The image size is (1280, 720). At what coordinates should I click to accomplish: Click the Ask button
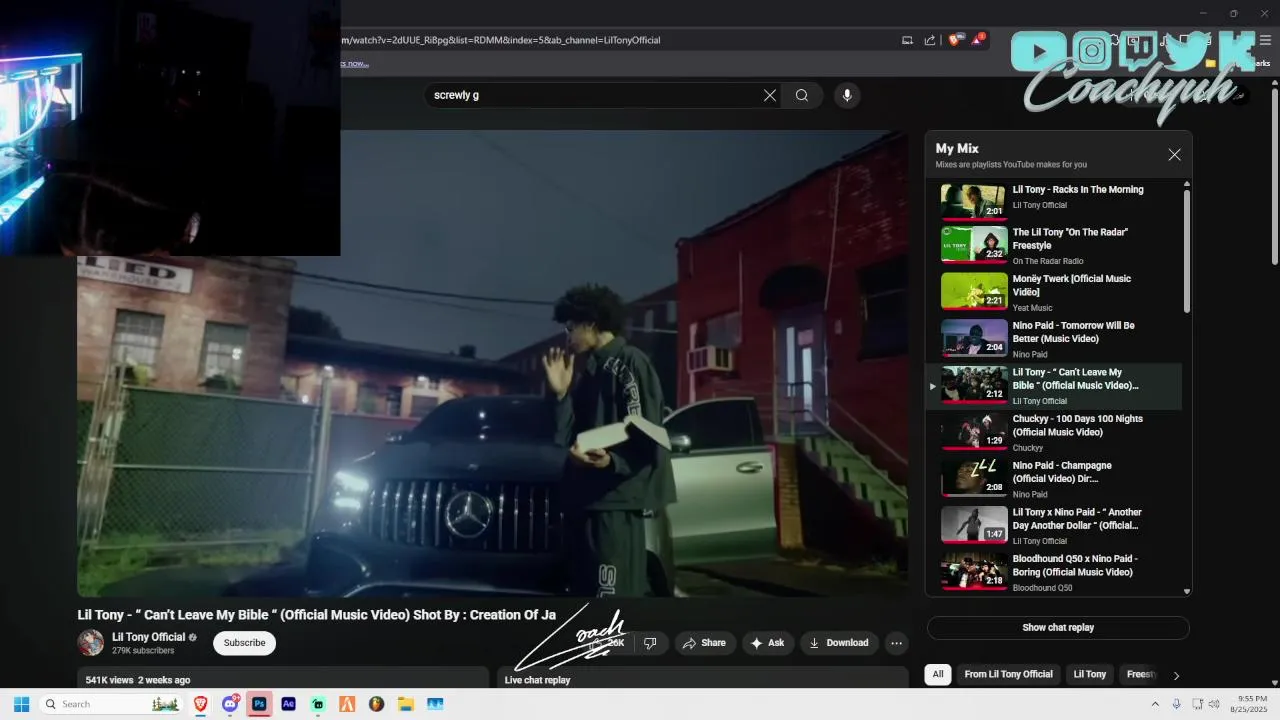point(768,643)
